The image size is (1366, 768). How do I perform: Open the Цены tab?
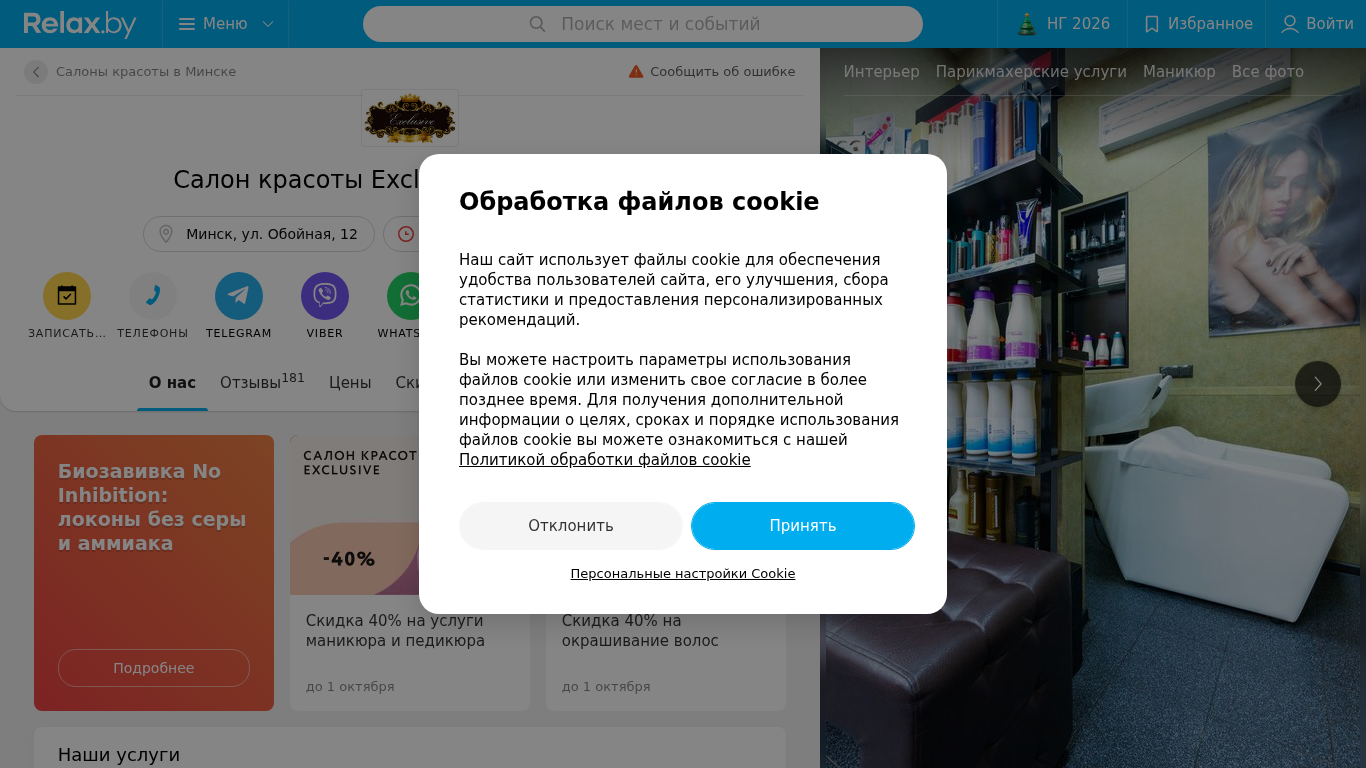pyautogui.click(x=350, y=383)
